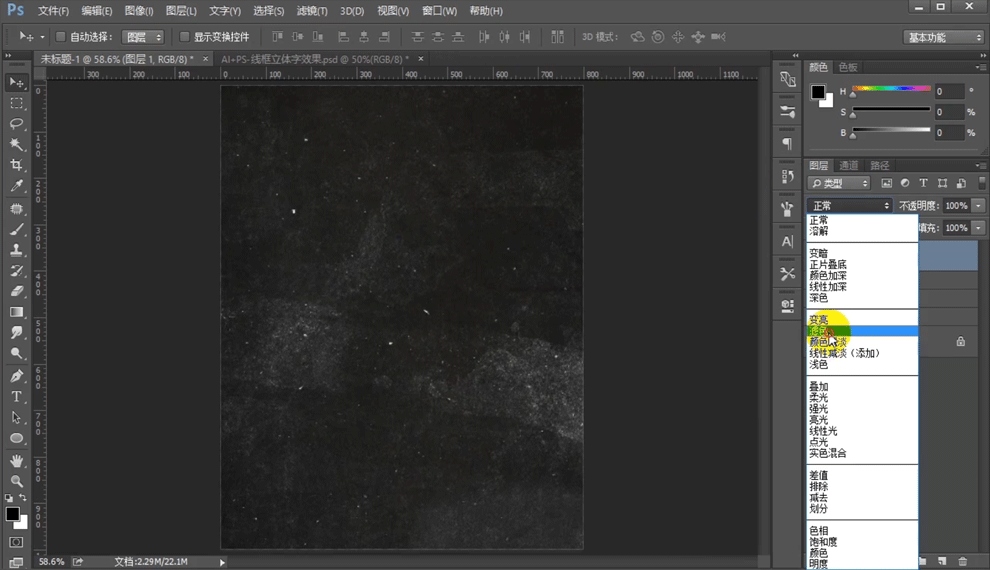Open the 不透明度 opacity dropdown arrow
The height and width of the screenshot is (570, 990).
[978, 206]
